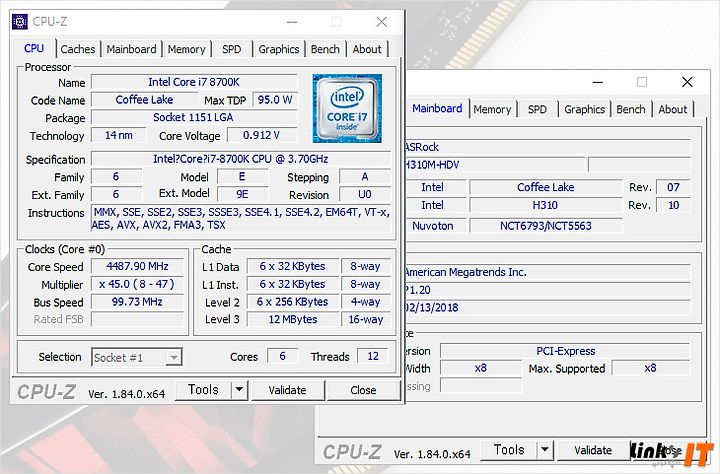Click the Code Name value 'Coffee Lake' in CPU tab

pos(144,100)
